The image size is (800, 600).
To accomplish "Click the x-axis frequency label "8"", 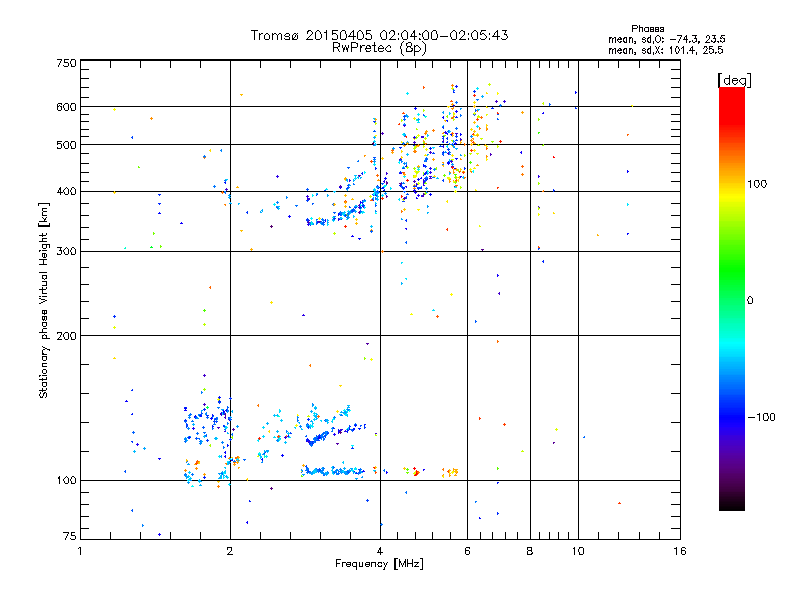I will pos(530,551).
